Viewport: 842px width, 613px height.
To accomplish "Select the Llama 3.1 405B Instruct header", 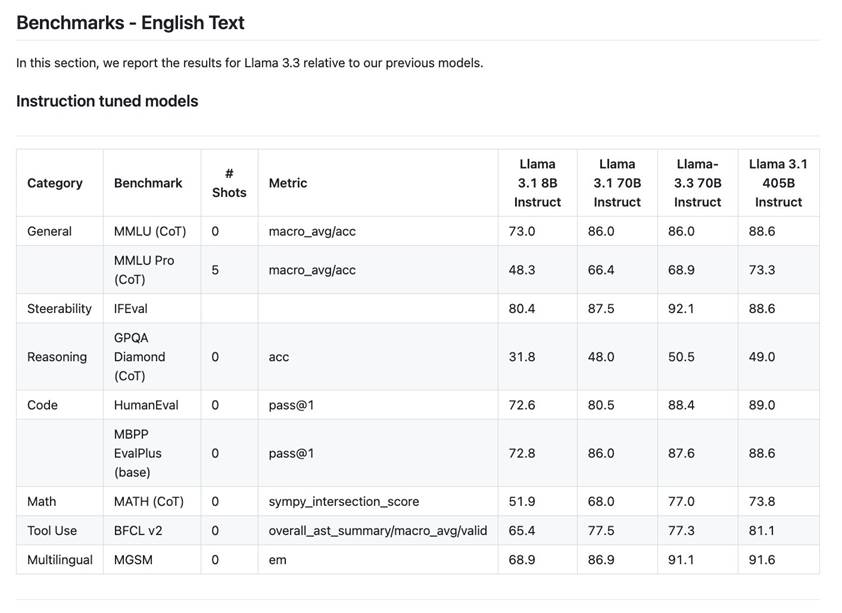I will click(778, 183).
